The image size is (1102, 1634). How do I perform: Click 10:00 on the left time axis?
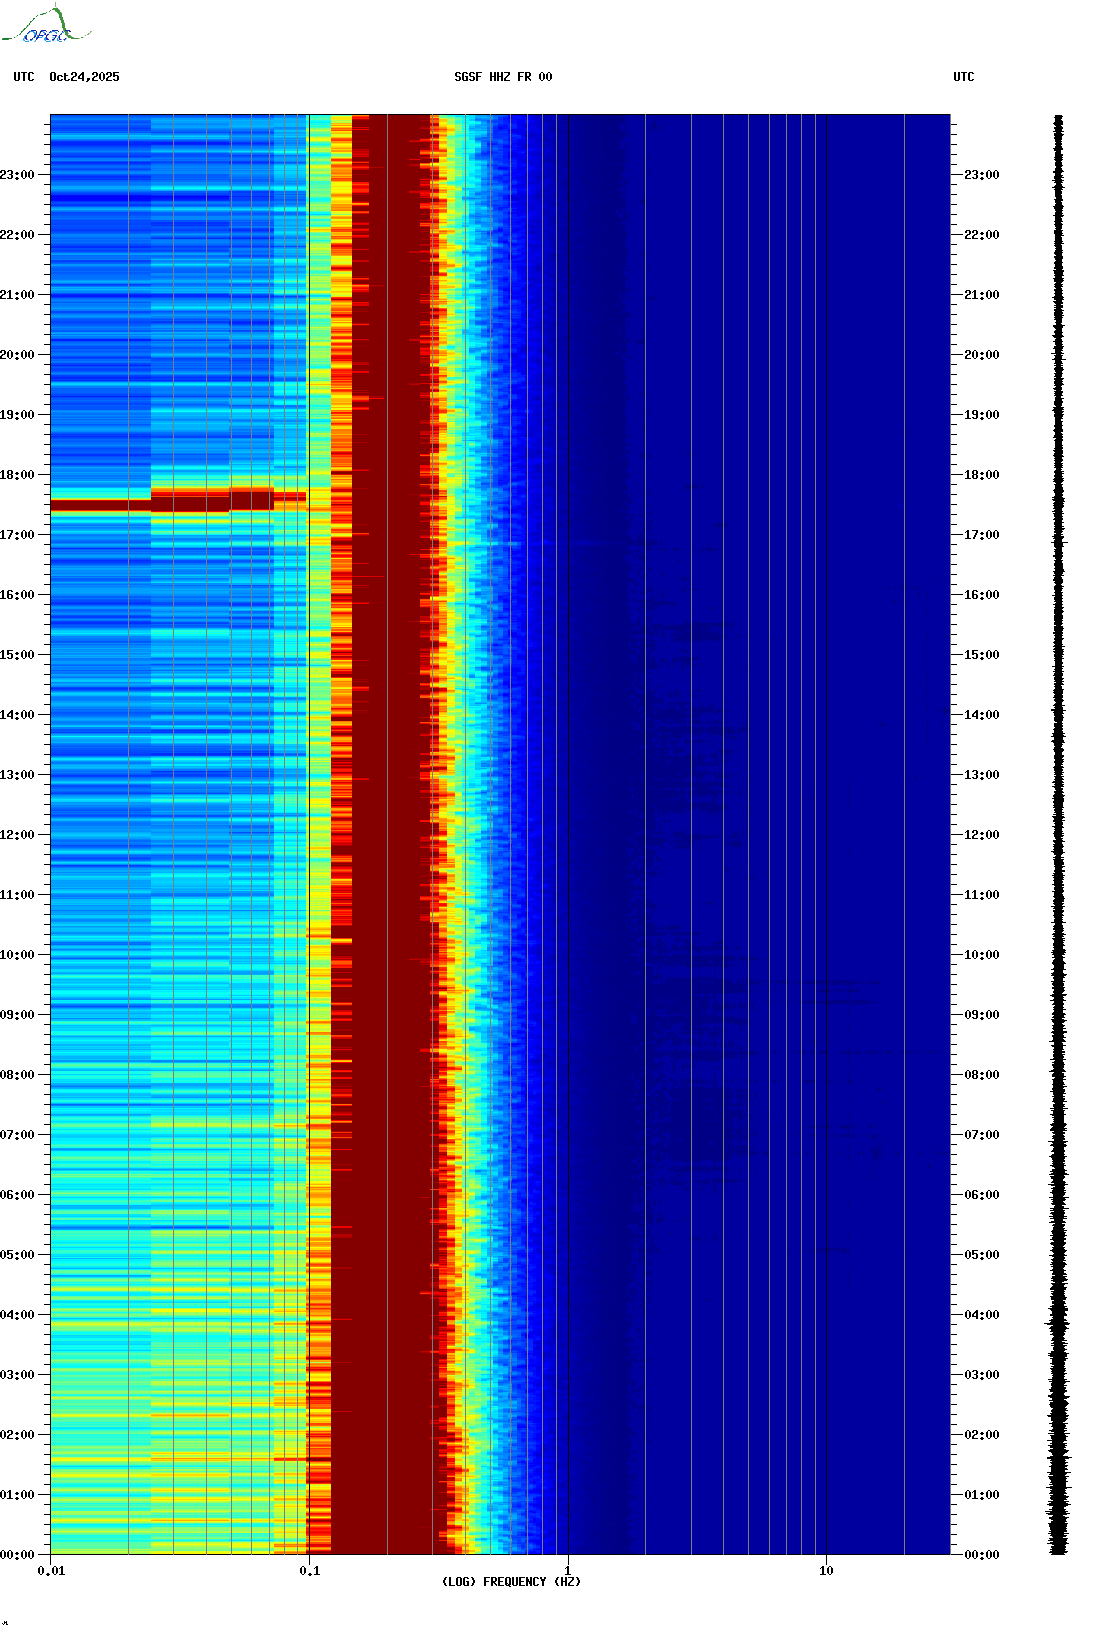click(x=17, y=955)
